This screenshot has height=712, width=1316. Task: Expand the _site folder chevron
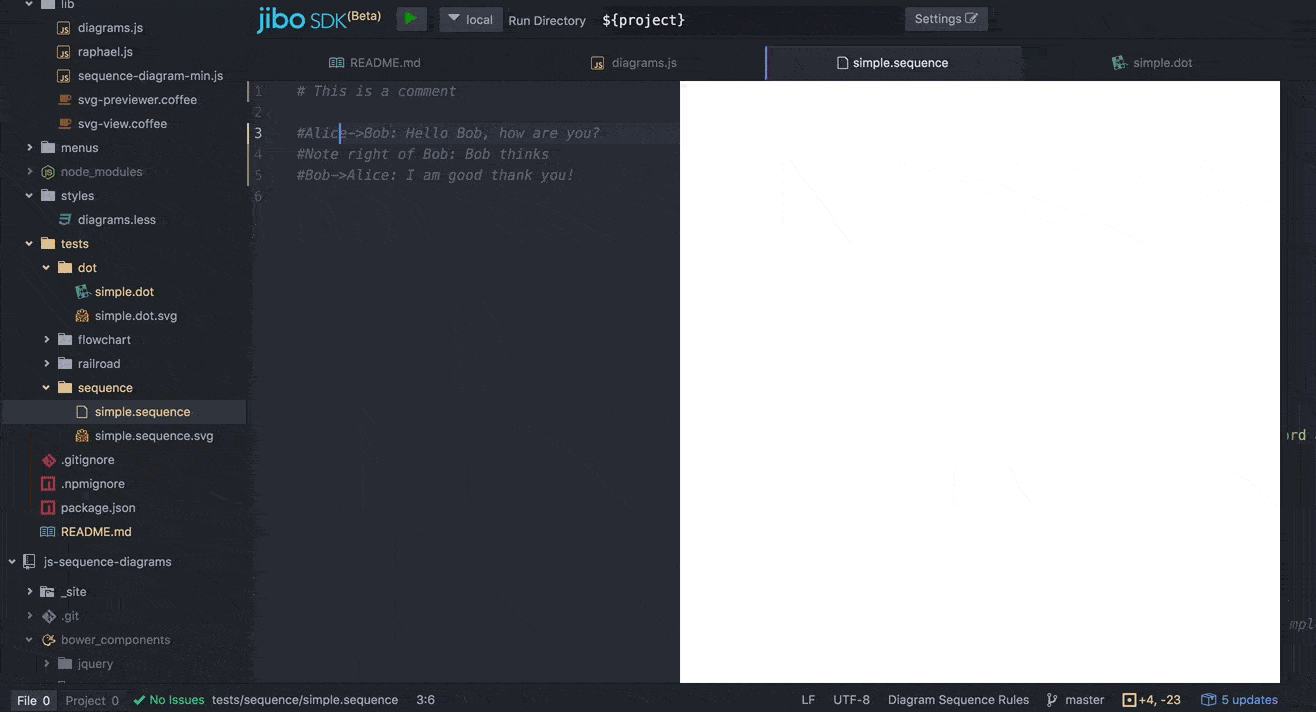pyautogui.click(x=30, y=592)
